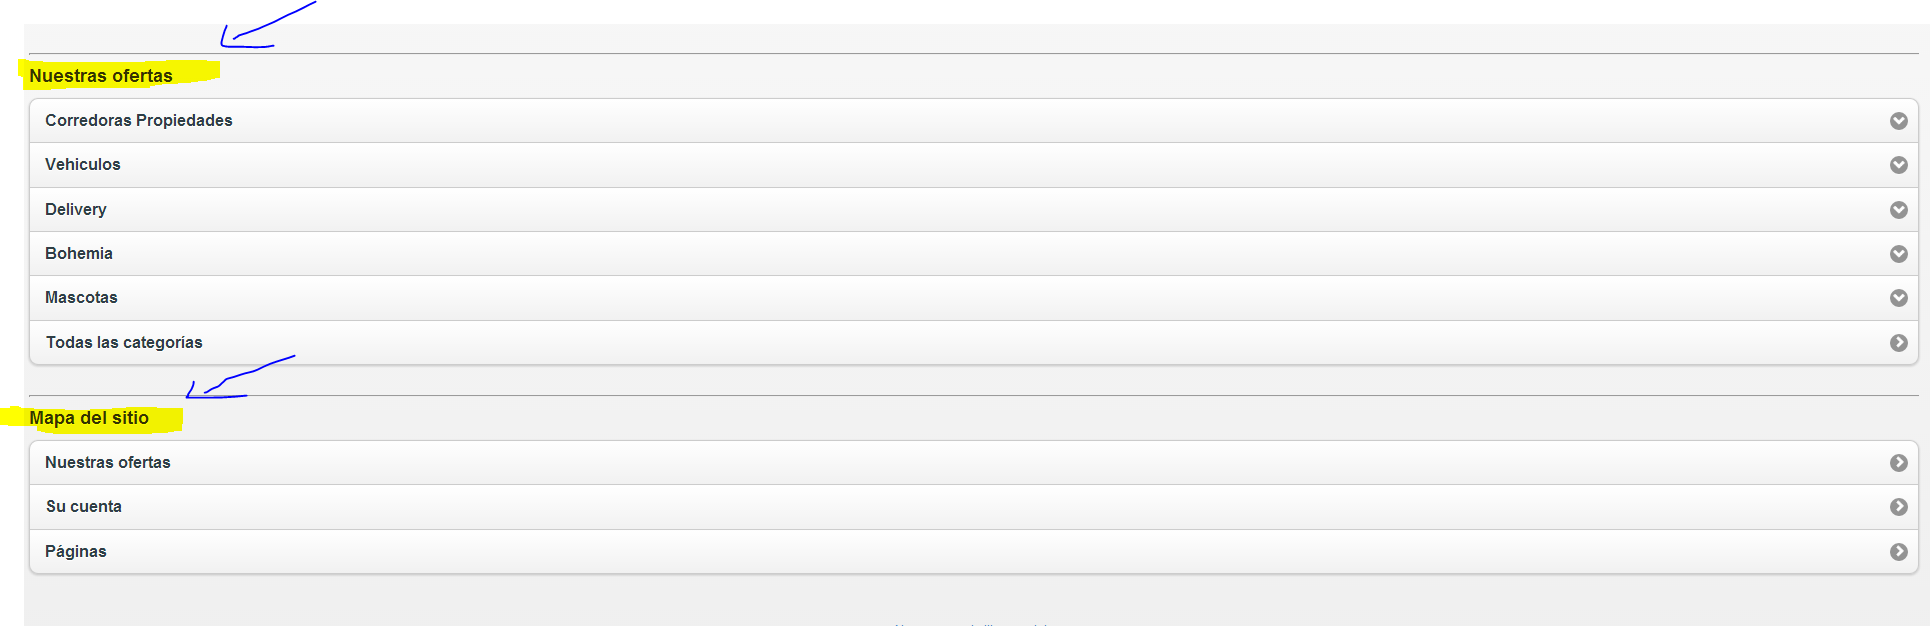Click the down-arrow icon beside Mascotas
Screen dimensions: 1930x626
1898,298
